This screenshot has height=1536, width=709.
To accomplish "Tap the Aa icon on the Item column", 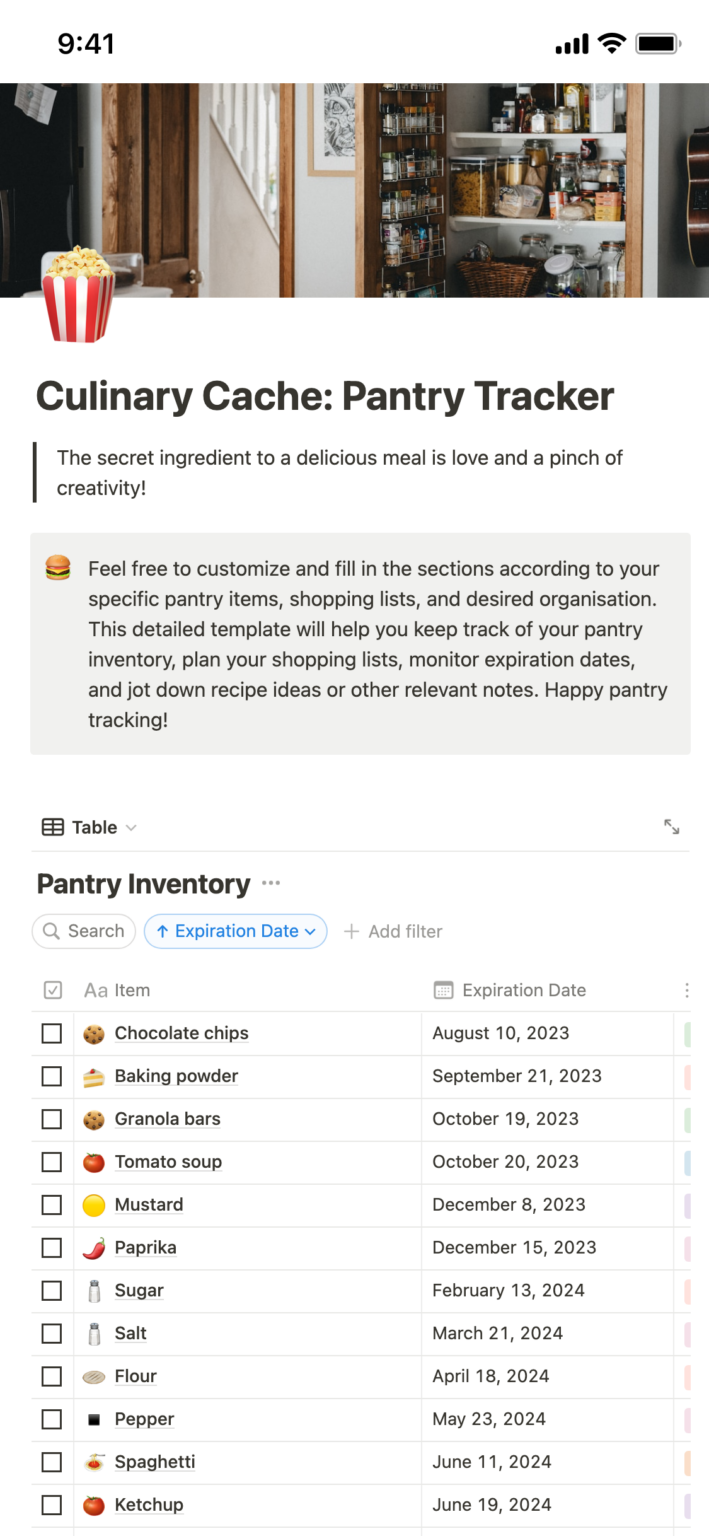I will click(x=97, y=990).
